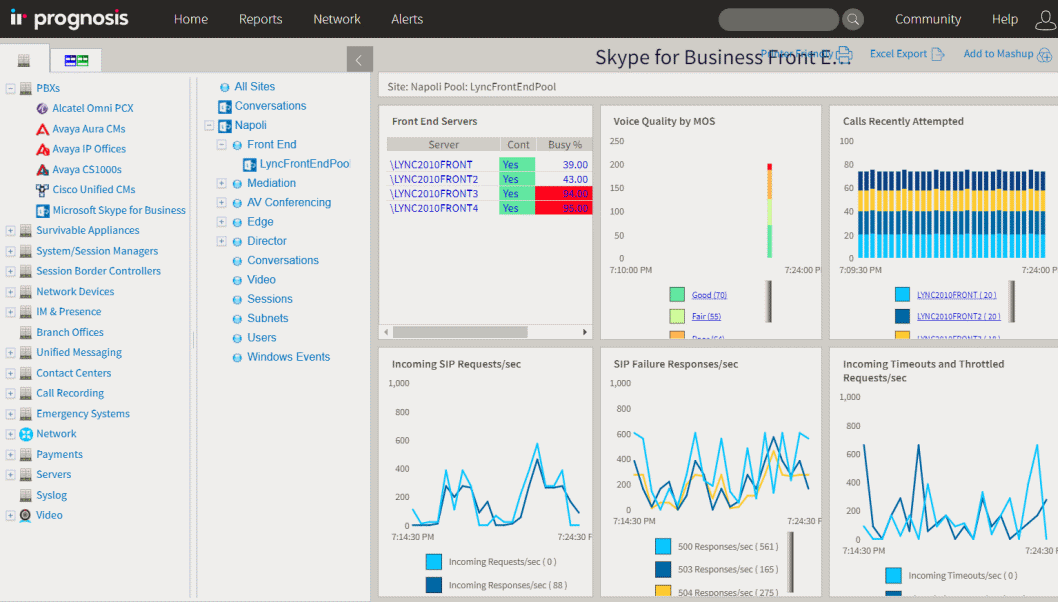The width and height of the screenshot is (1058, 602).
Task: Expand the AV Conferencing node
Action: [x=221, y=202]
